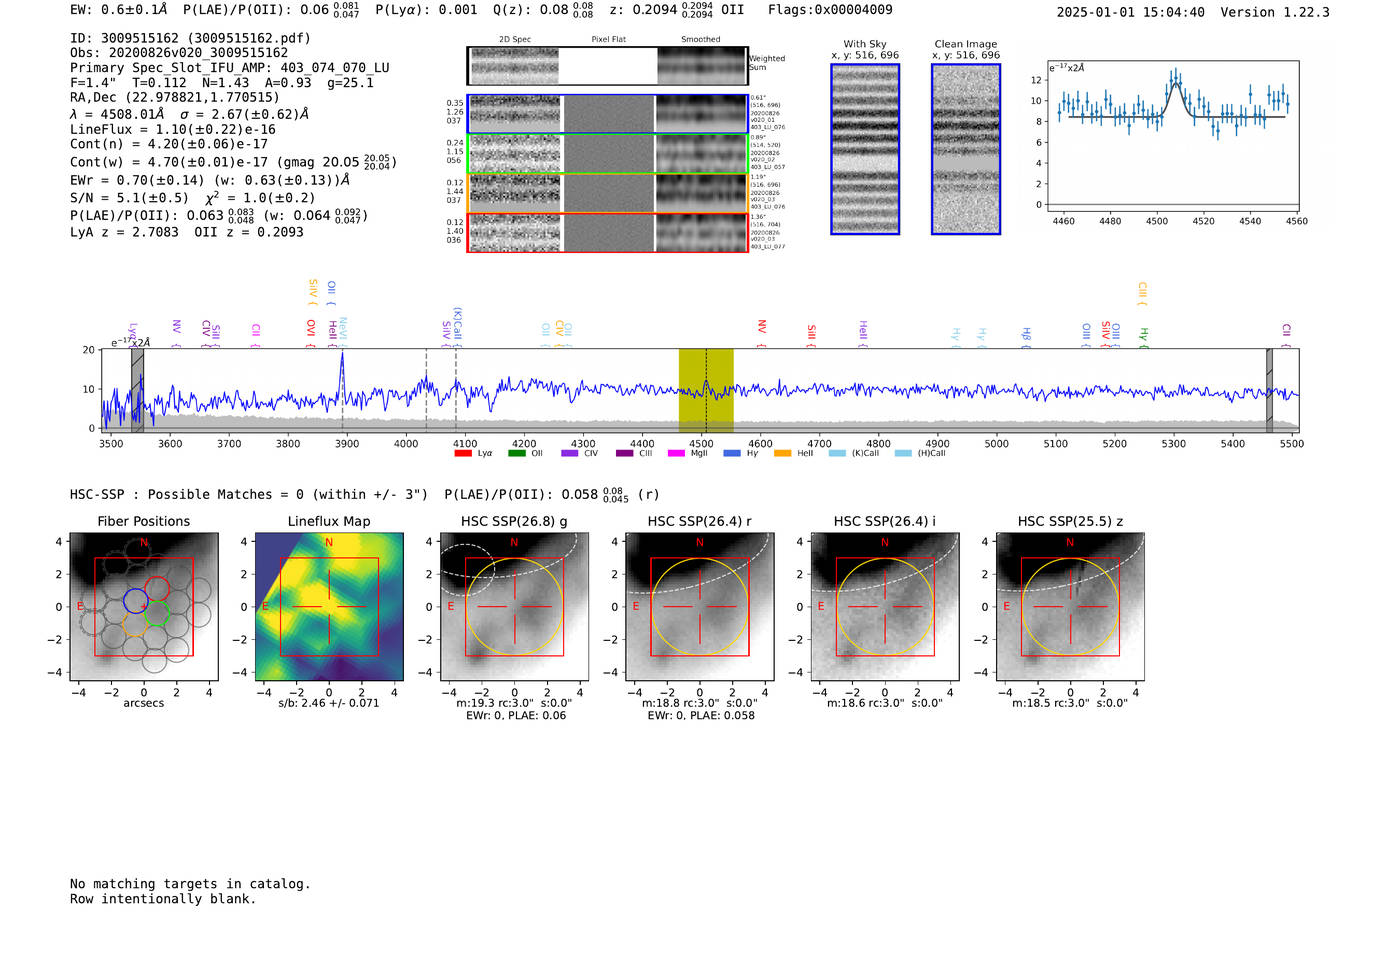Click the OVI line label above spectrum

click(311, 333)
